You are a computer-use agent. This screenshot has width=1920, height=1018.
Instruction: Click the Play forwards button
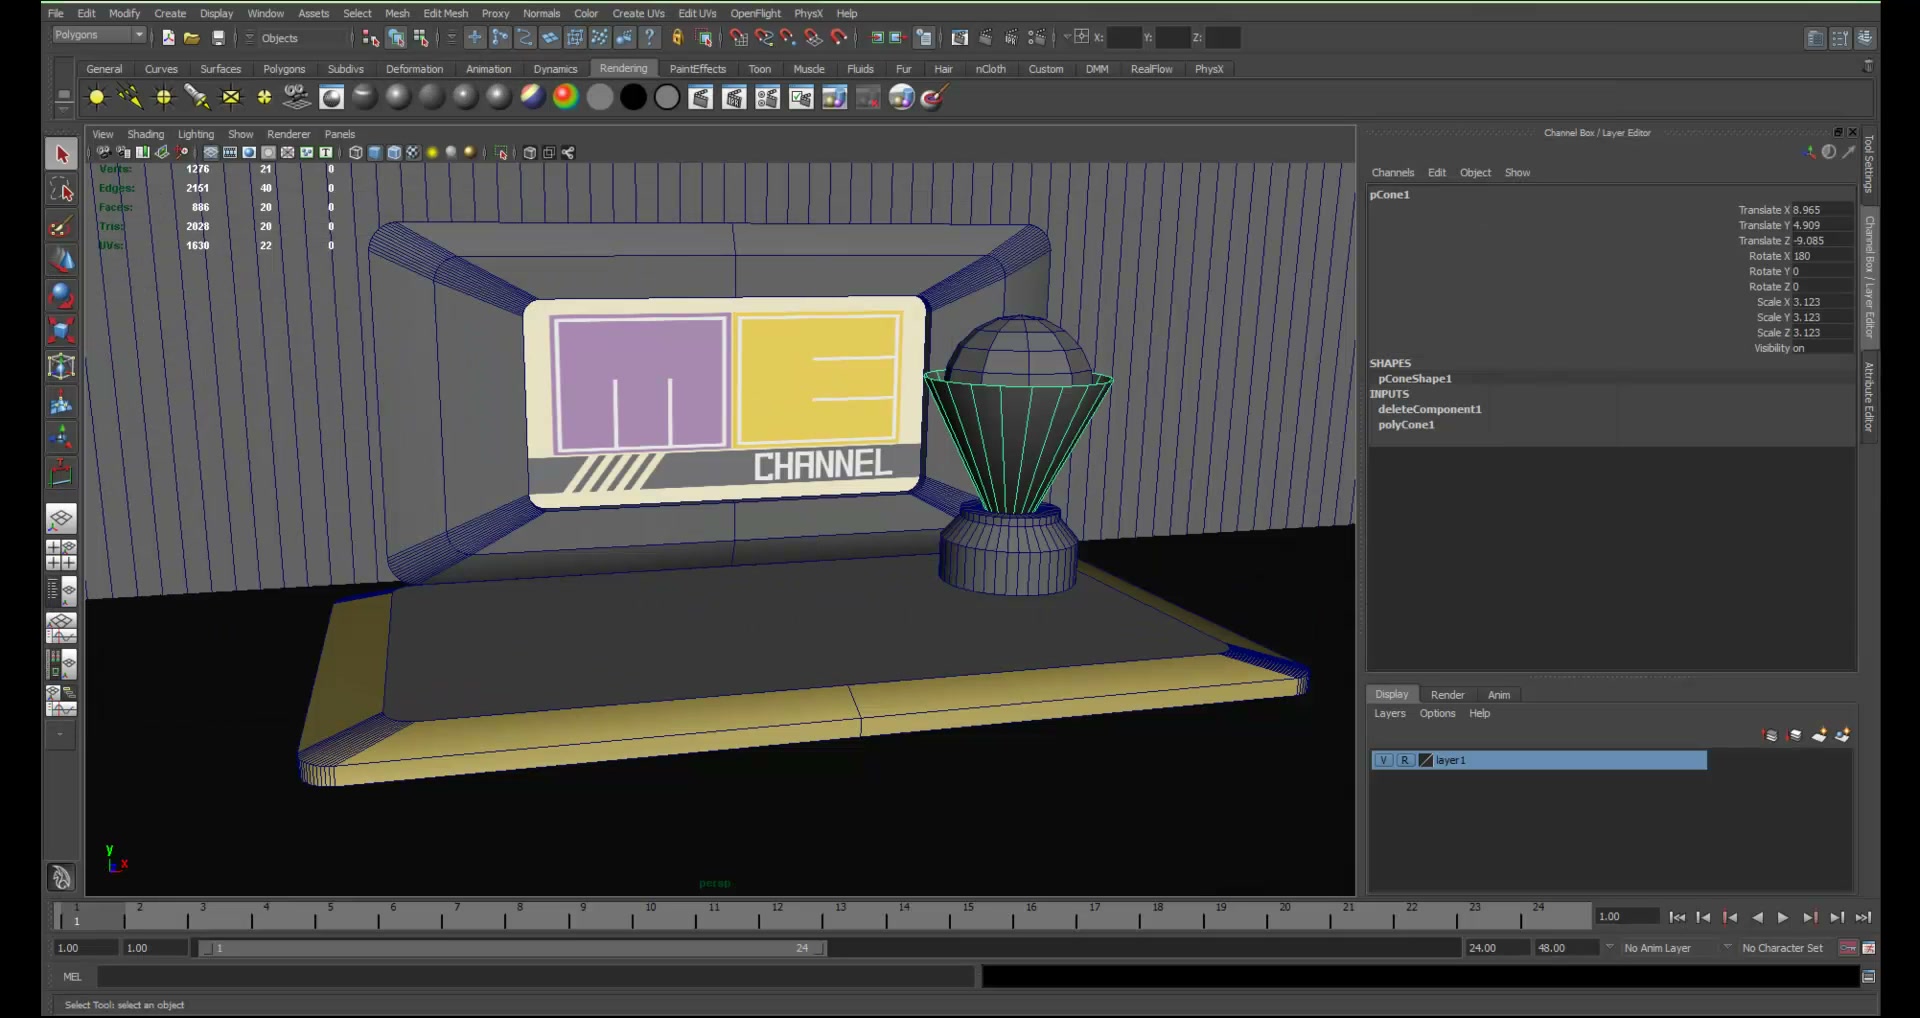(x=1783, y=917)
